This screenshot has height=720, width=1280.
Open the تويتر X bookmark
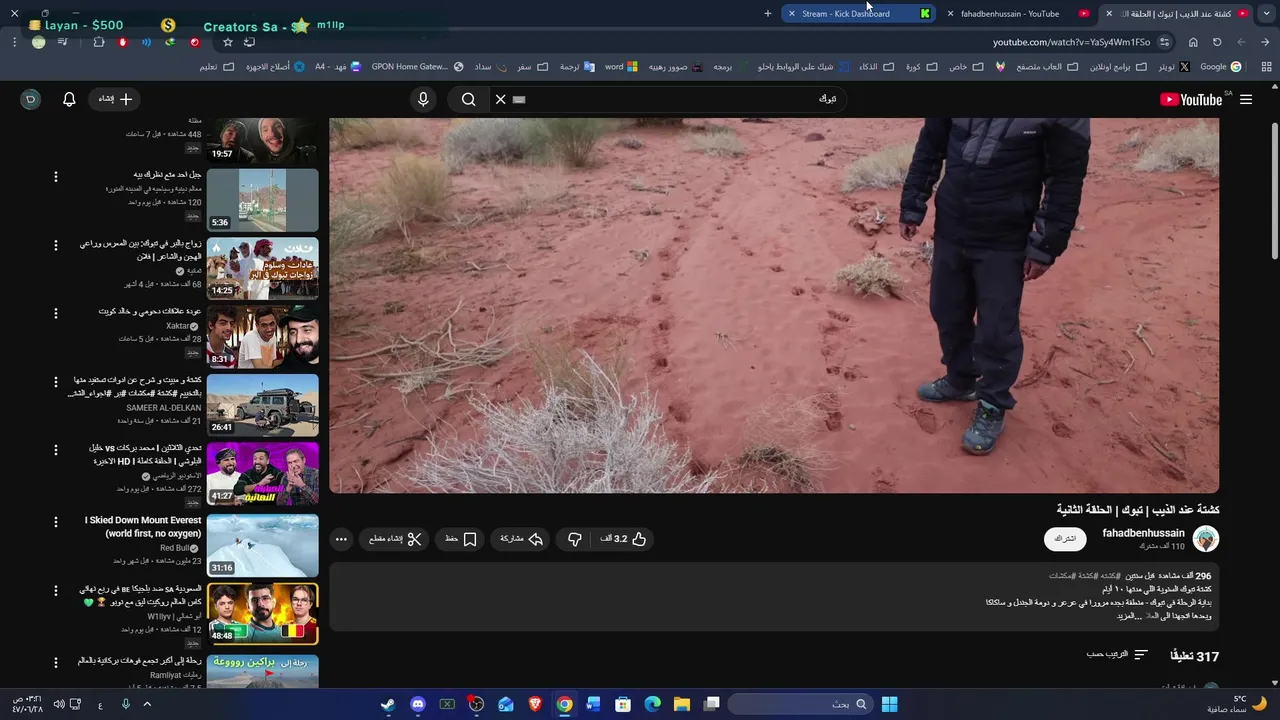1173,67
